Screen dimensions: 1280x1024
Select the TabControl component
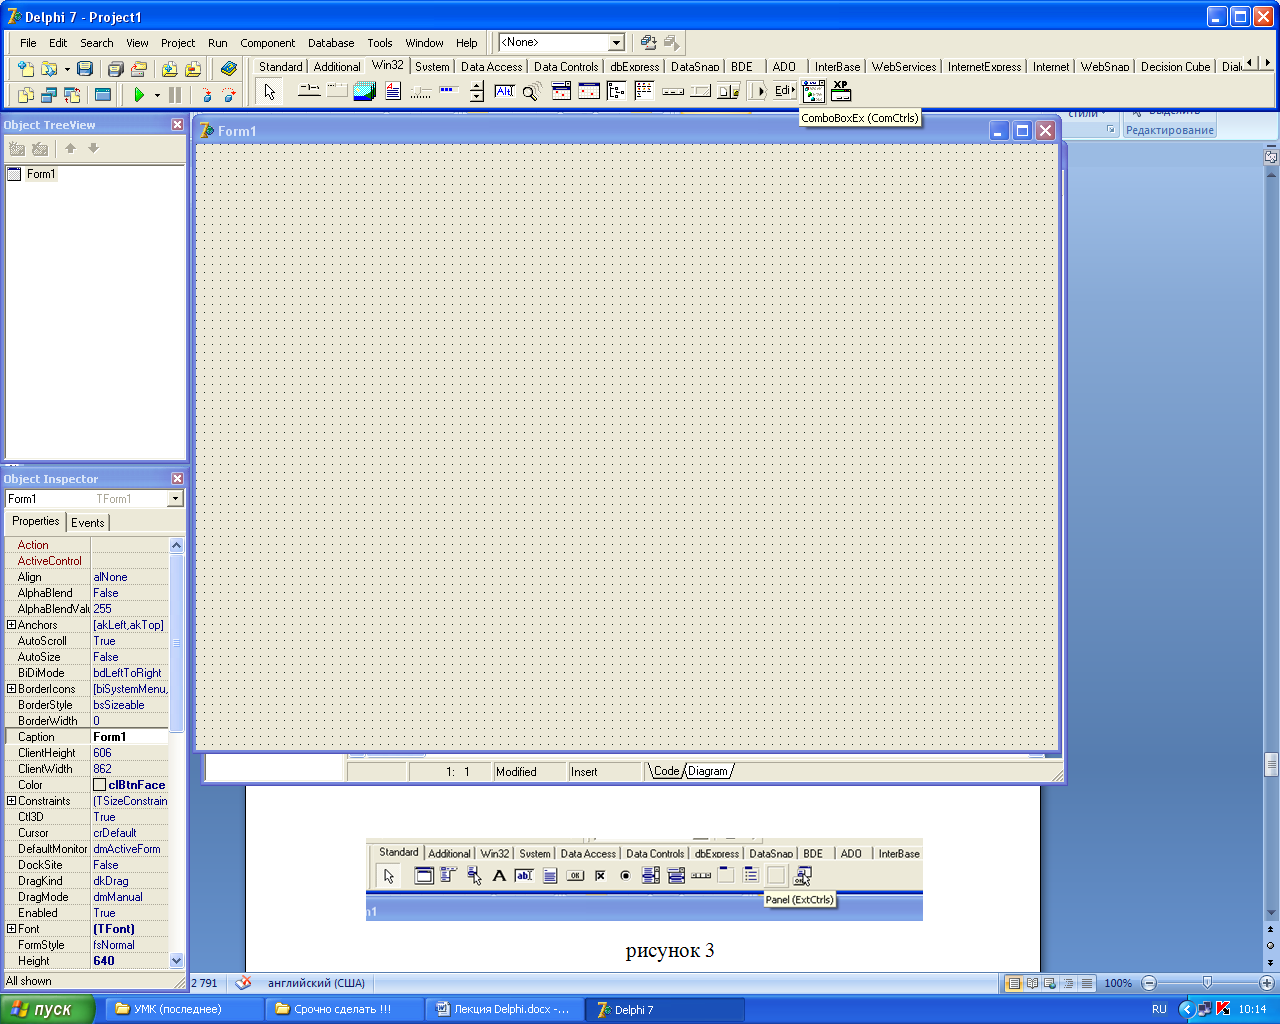tap(309, 91)
